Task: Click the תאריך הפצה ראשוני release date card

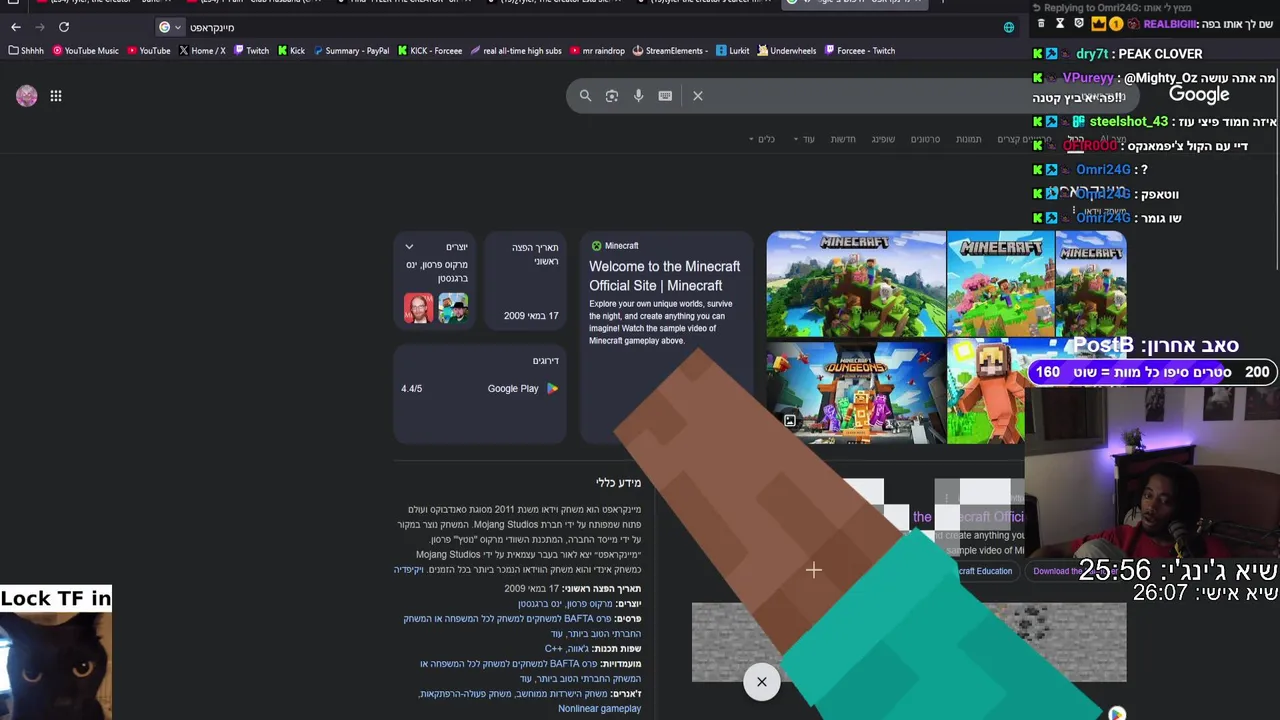Action: (525, 281)
